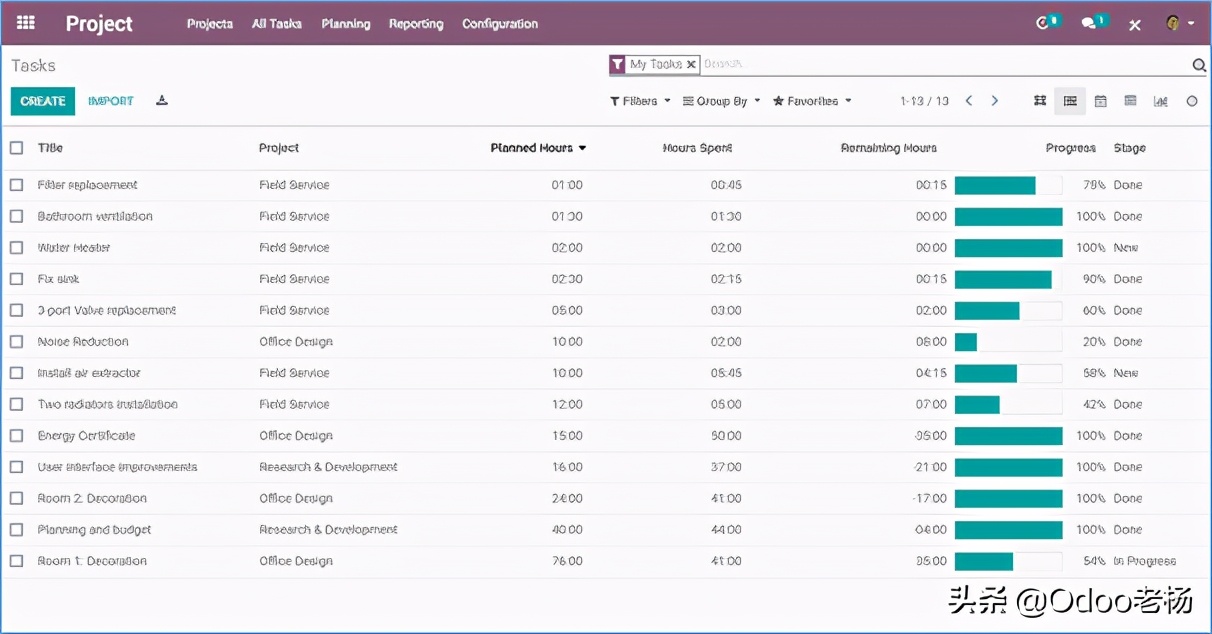Open the Group By dropdown
The image size is (1212, 634).
click(721, 101)
